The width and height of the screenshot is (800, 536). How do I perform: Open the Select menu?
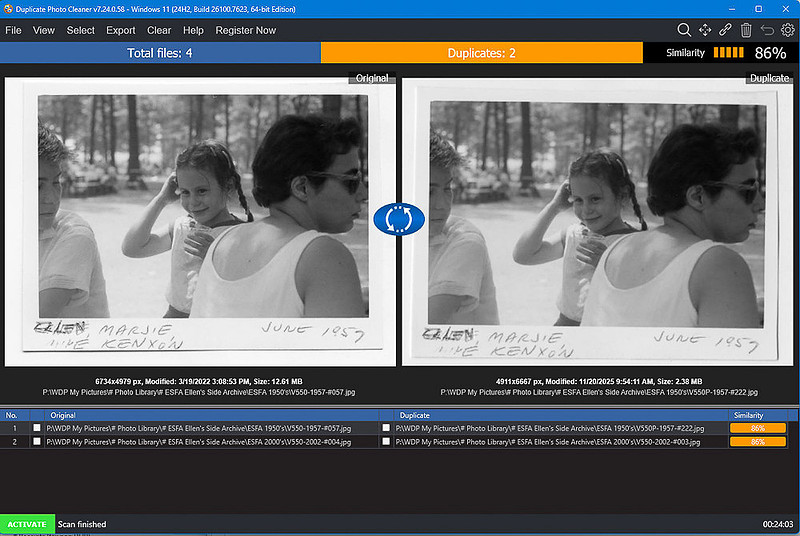(81, 31)
